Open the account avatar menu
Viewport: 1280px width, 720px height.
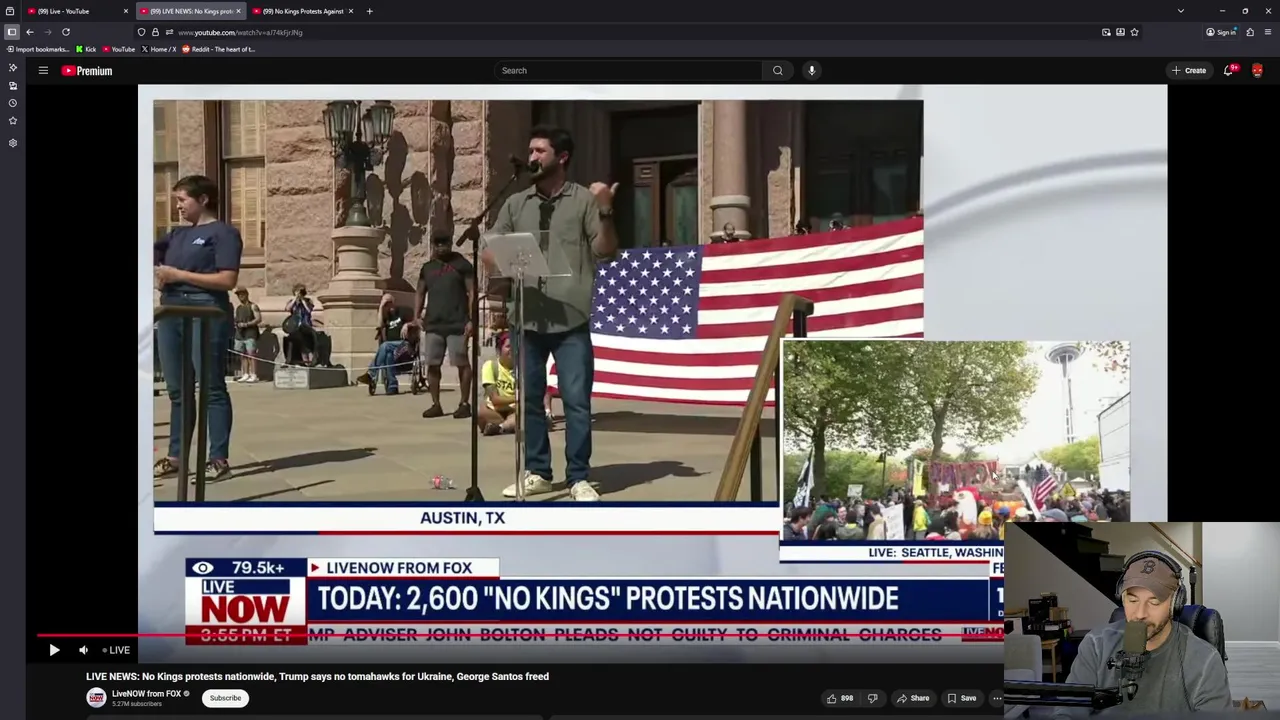(x=1257, y=70)
